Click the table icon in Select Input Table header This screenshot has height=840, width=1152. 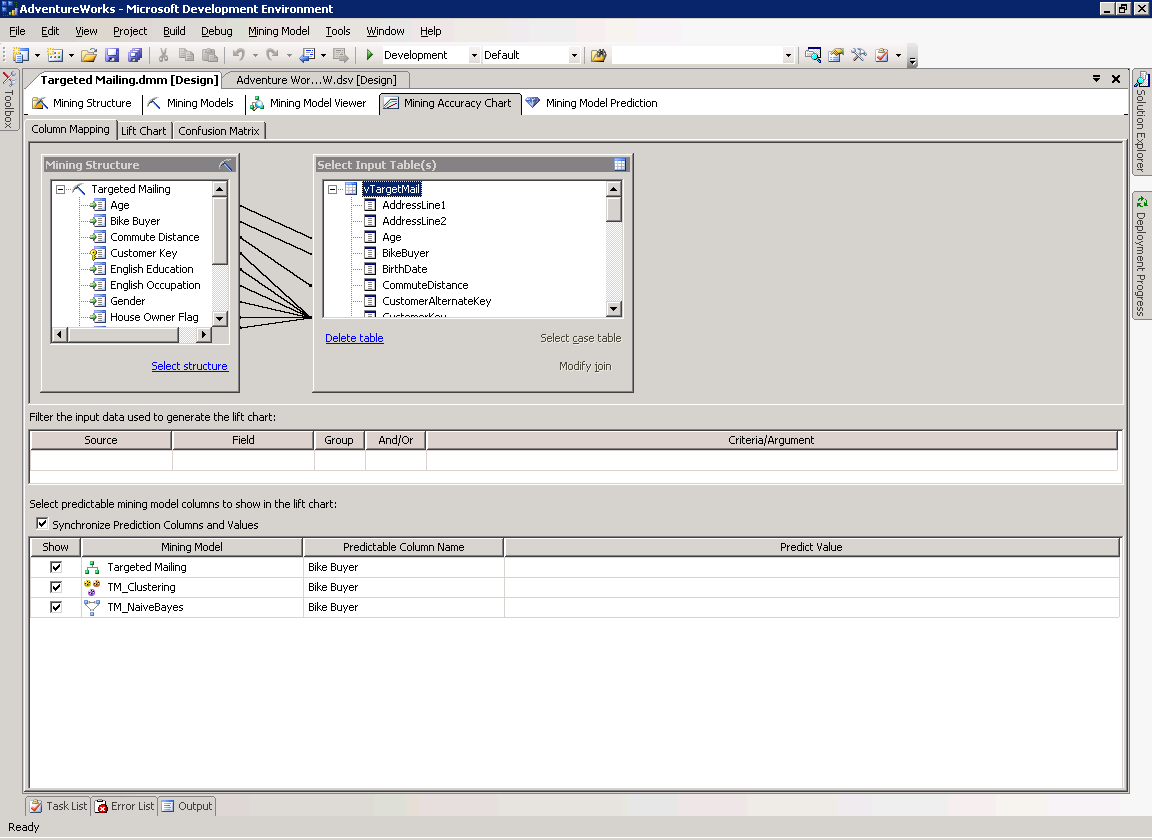point(620,165)
